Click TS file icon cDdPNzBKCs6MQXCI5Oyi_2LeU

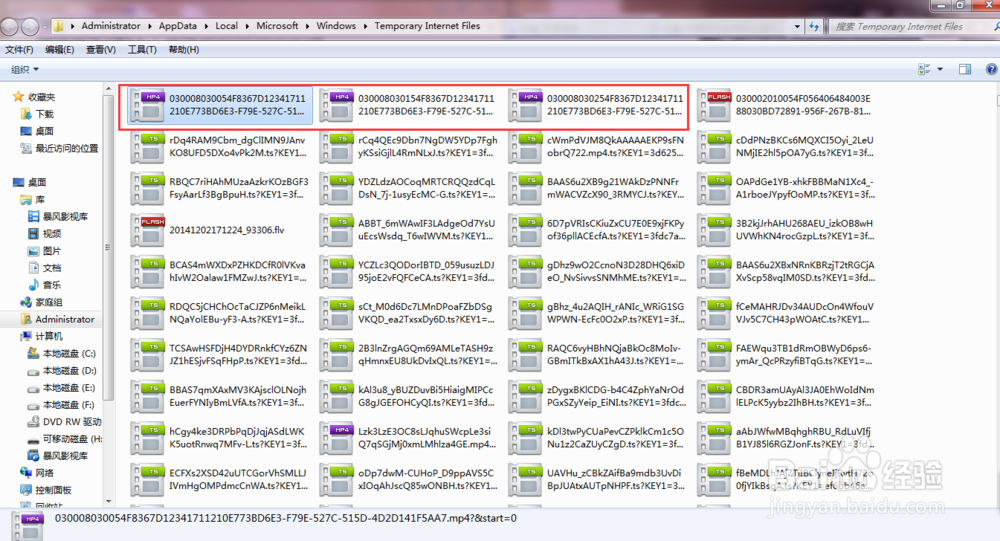(x=714, y=147)
